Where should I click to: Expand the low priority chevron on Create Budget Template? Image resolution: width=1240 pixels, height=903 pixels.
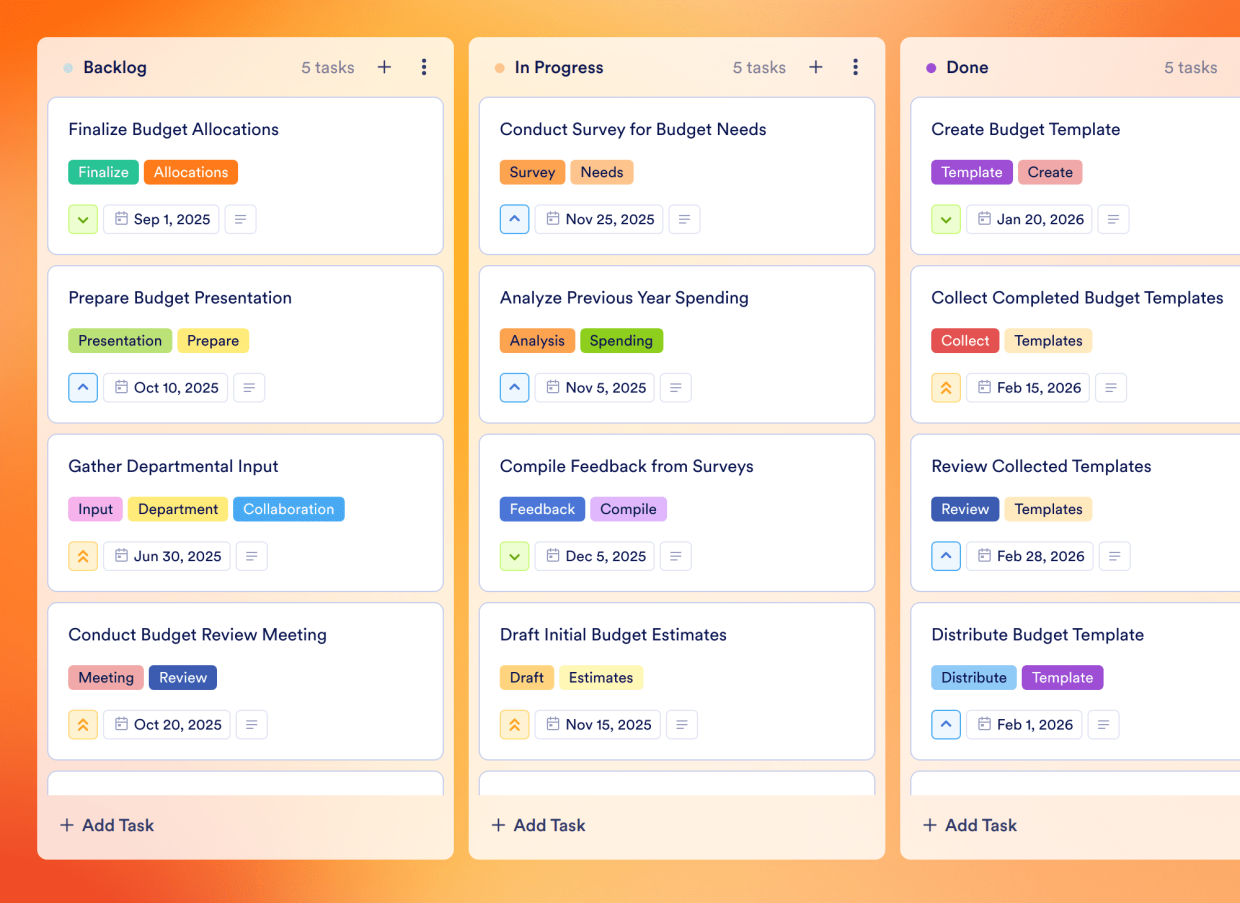(x=946, y=219)
